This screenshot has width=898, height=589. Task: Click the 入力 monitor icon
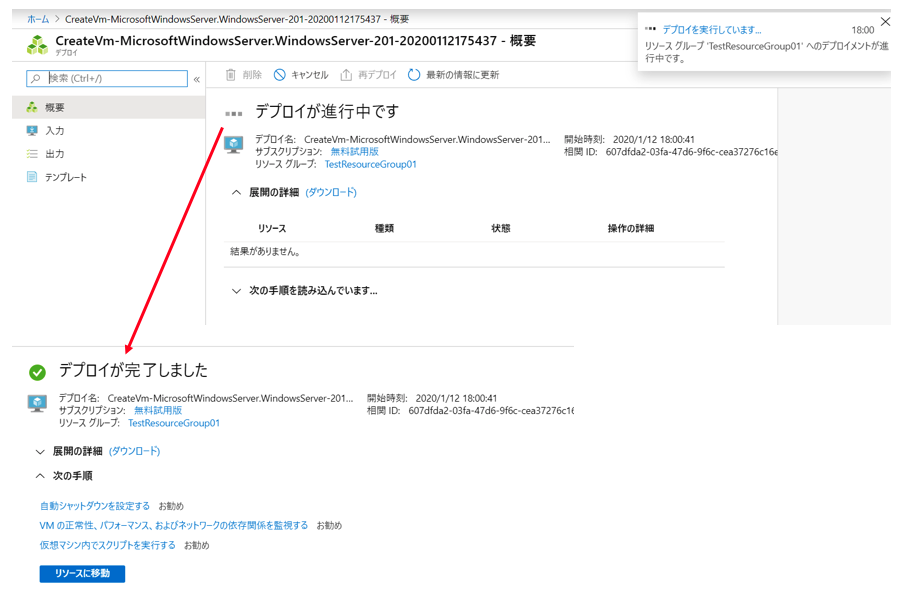click(x=32, y=131)
